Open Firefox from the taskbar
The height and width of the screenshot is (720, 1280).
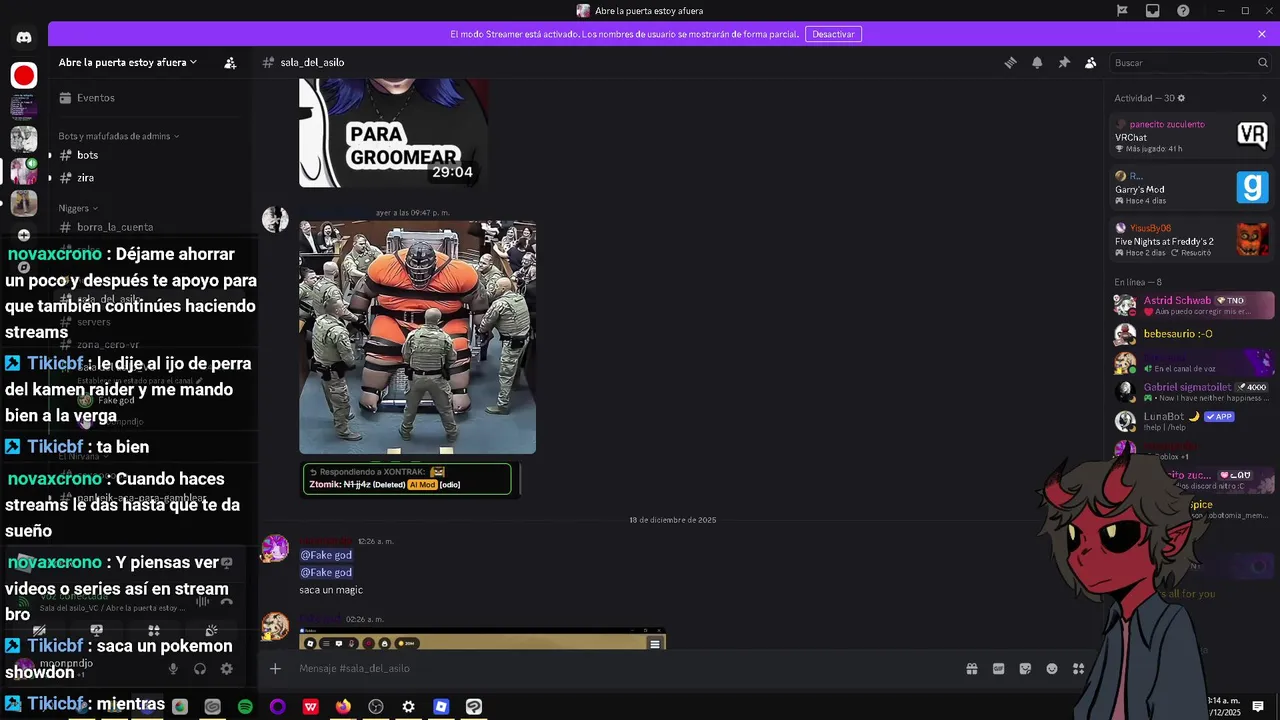tap(343, 707)
